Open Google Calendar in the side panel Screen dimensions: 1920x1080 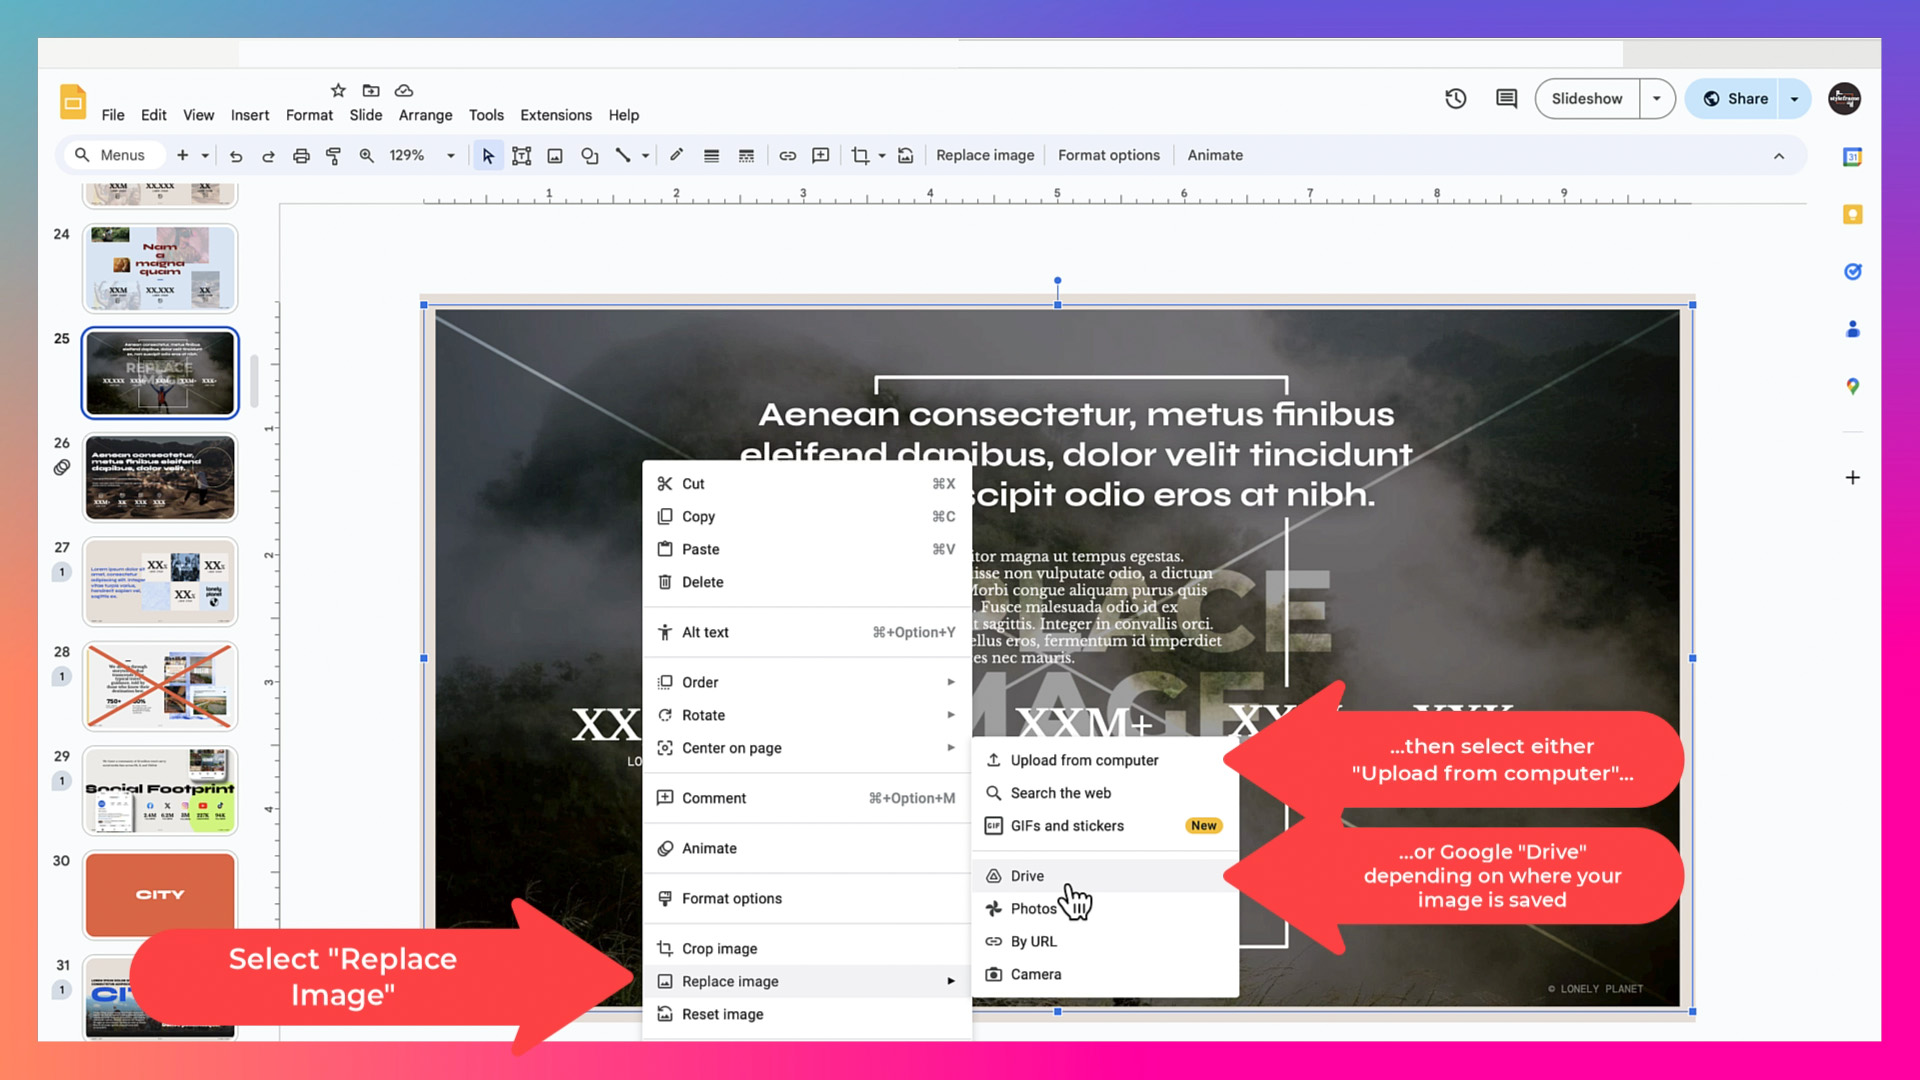coord(1853,157)
